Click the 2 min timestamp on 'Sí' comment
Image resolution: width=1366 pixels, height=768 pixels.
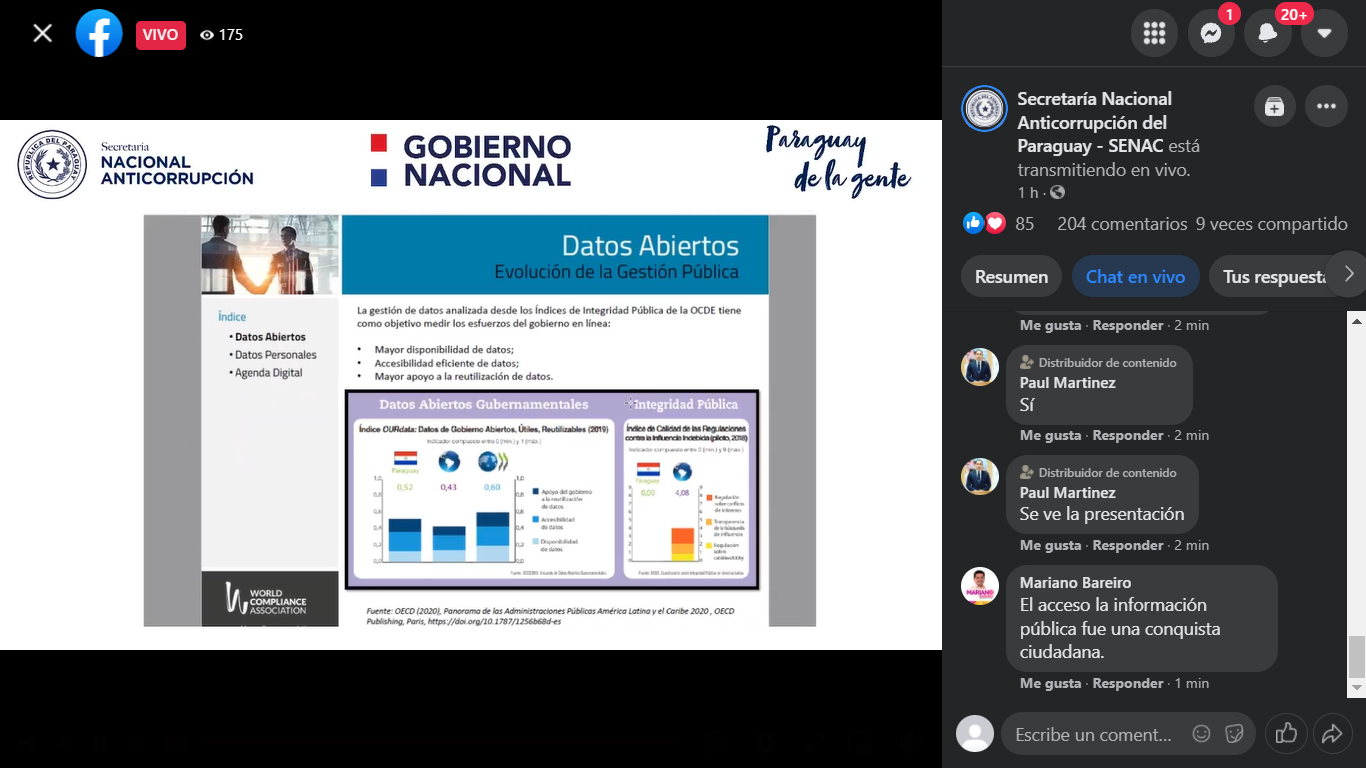[x=1191, y=435]
